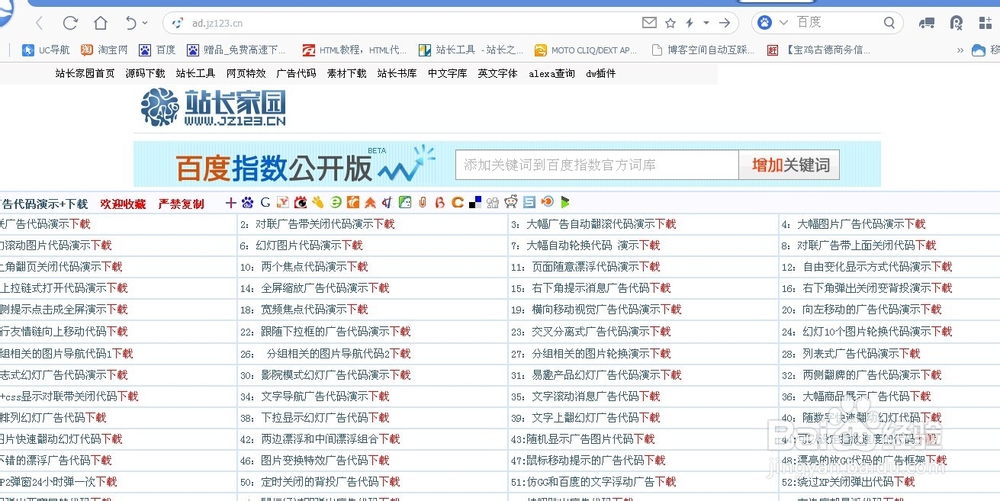Share via Sina Weibo eye icon
Viewport: 1000px width, 501px height.
[x=300, y=203]
